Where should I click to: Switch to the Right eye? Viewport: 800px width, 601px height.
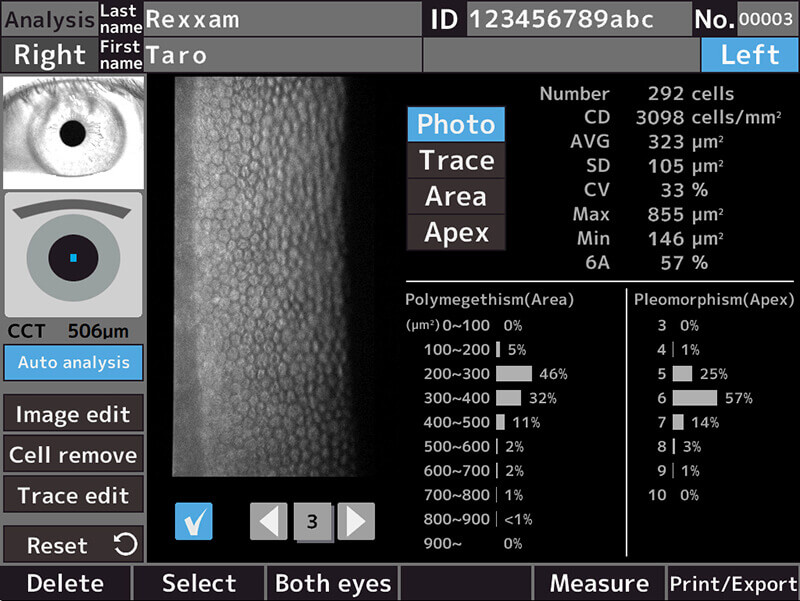pyautogui.click(x=49, y=55)
